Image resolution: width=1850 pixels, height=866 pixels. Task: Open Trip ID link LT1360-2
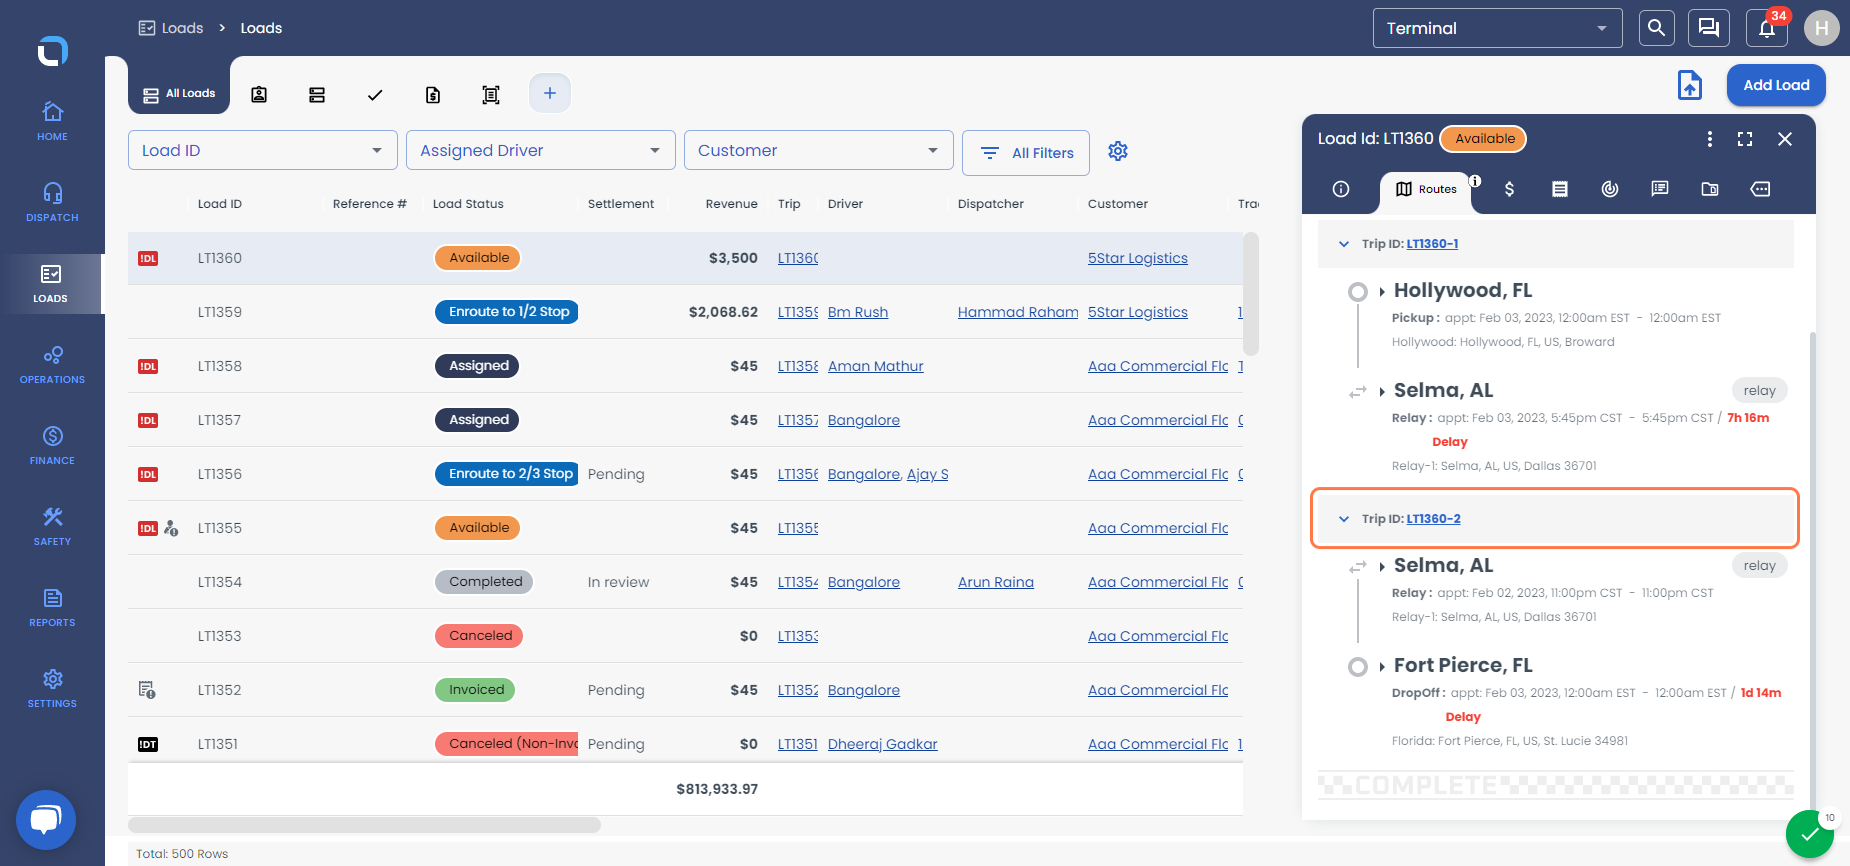point(1433,519)
